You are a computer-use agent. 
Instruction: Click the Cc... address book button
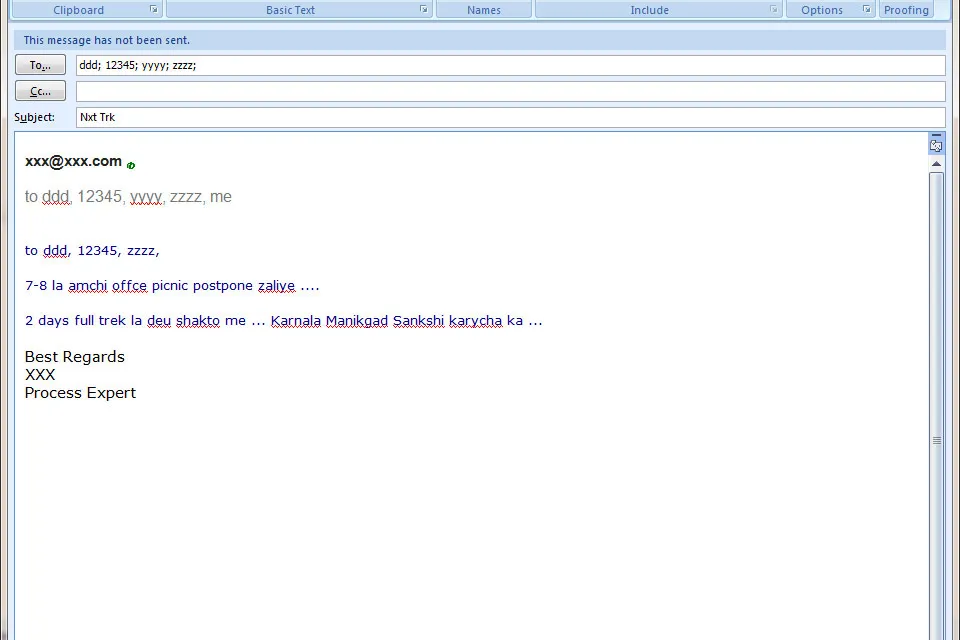[x=40, y=91]
